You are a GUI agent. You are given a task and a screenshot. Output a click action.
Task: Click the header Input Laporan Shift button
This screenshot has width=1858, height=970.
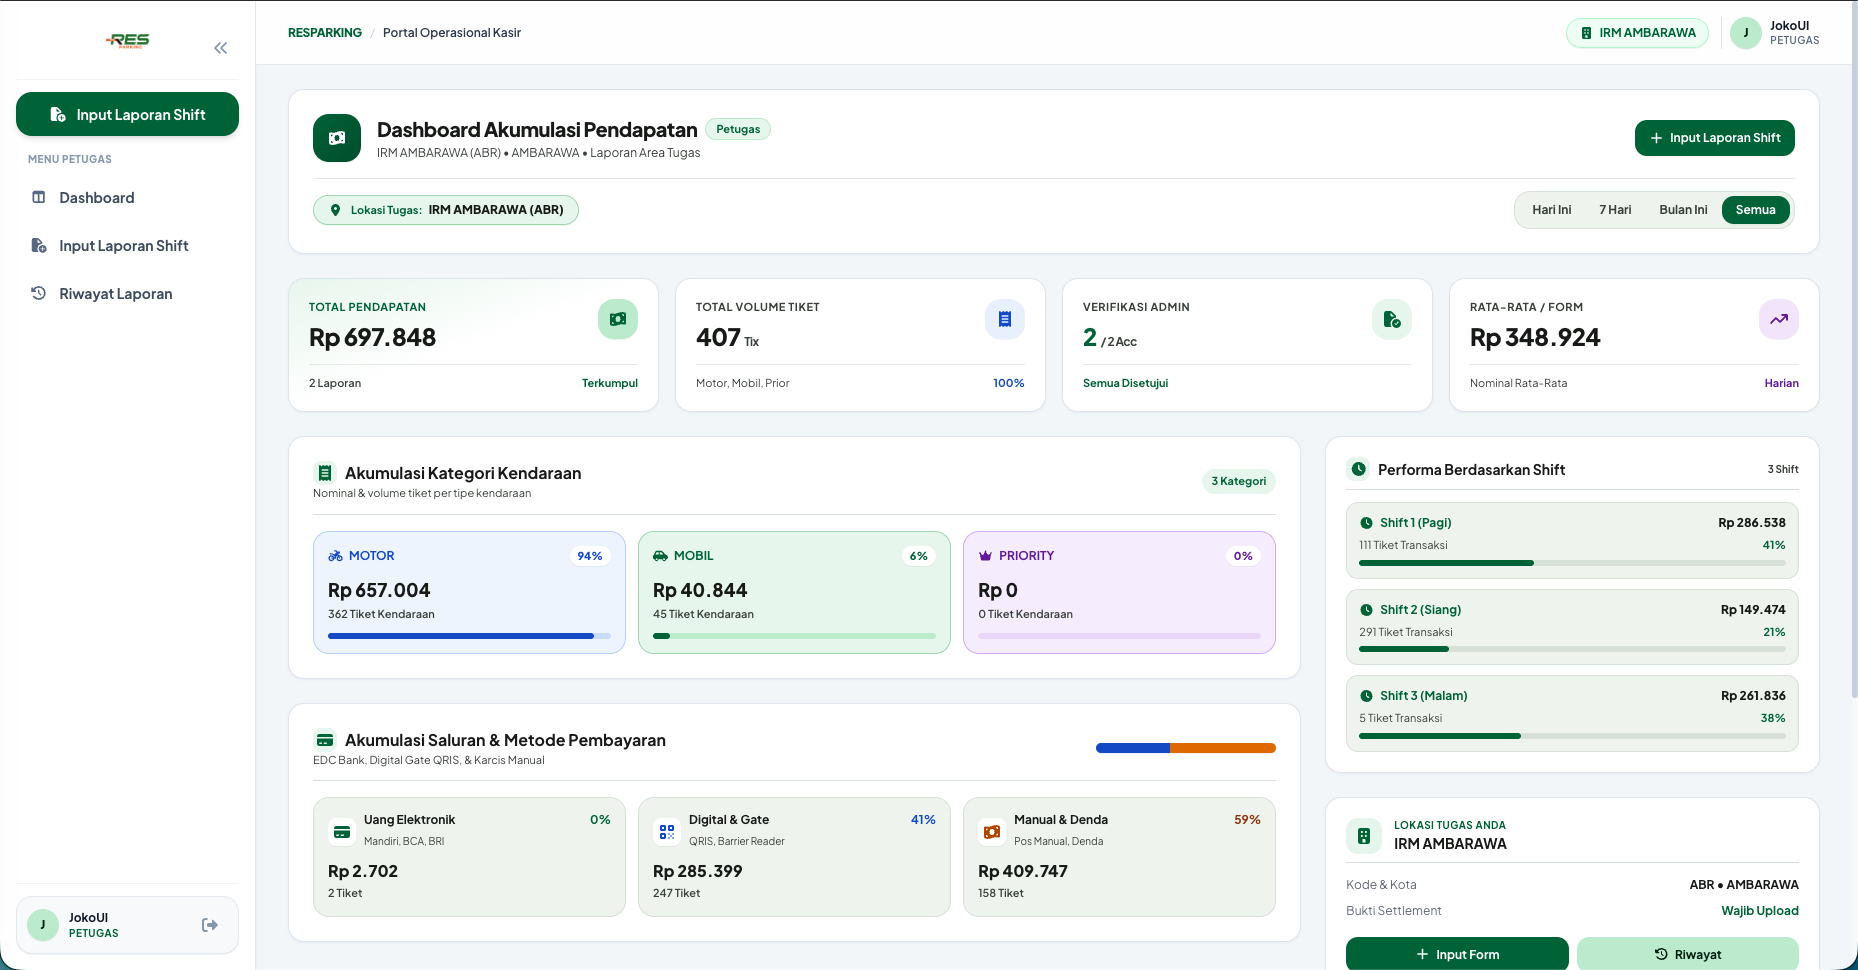point(1714,138)
